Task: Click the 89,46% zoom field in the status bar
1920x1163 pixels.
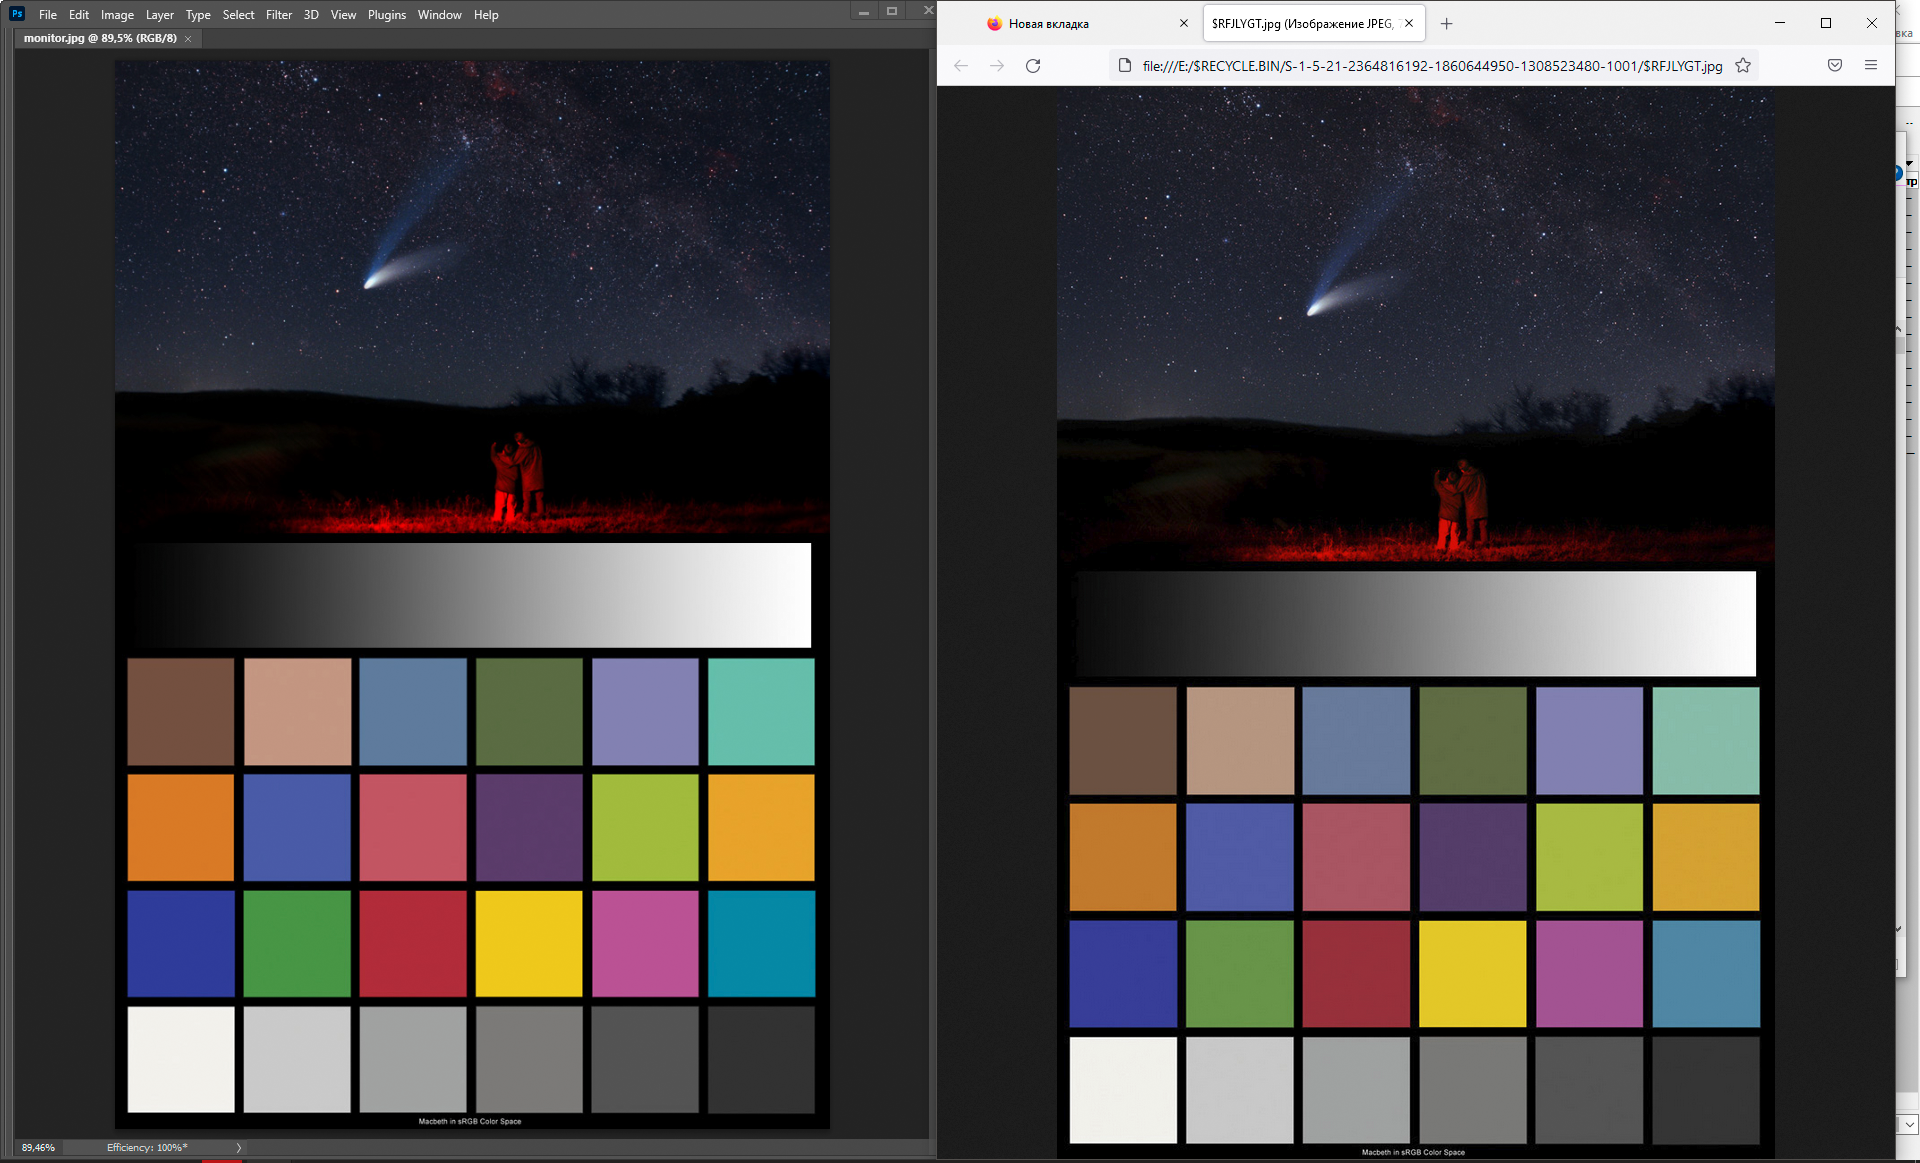Action: click(x=38, y=1148)
